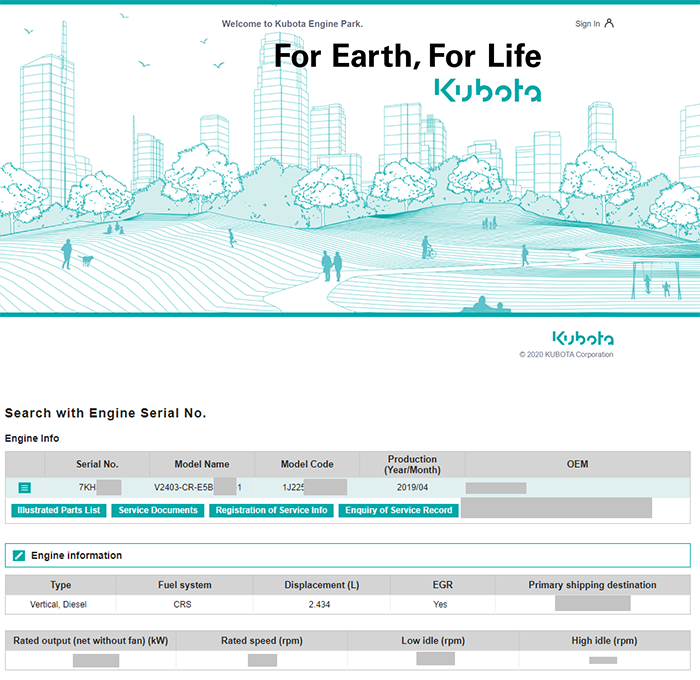Click the Type column header

[61, 585]
